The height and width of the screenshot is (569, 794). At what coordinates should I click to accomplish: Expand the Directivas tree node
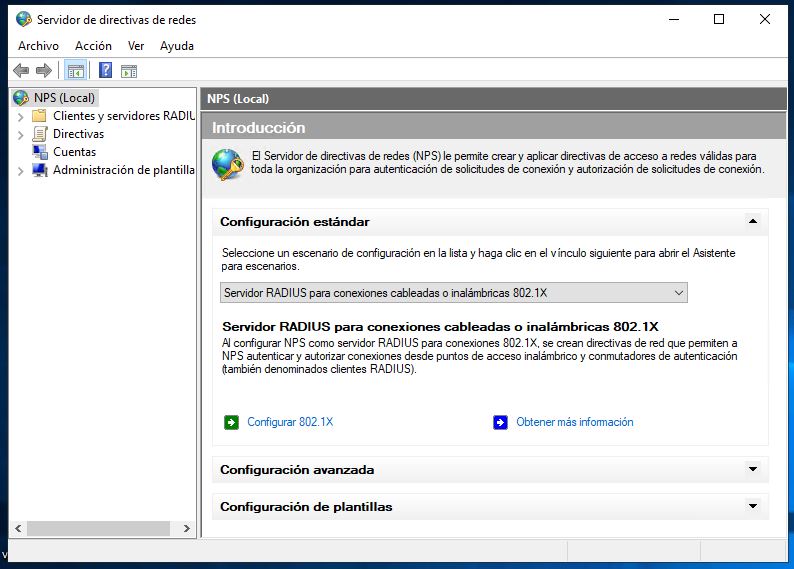tap(21, 135)
